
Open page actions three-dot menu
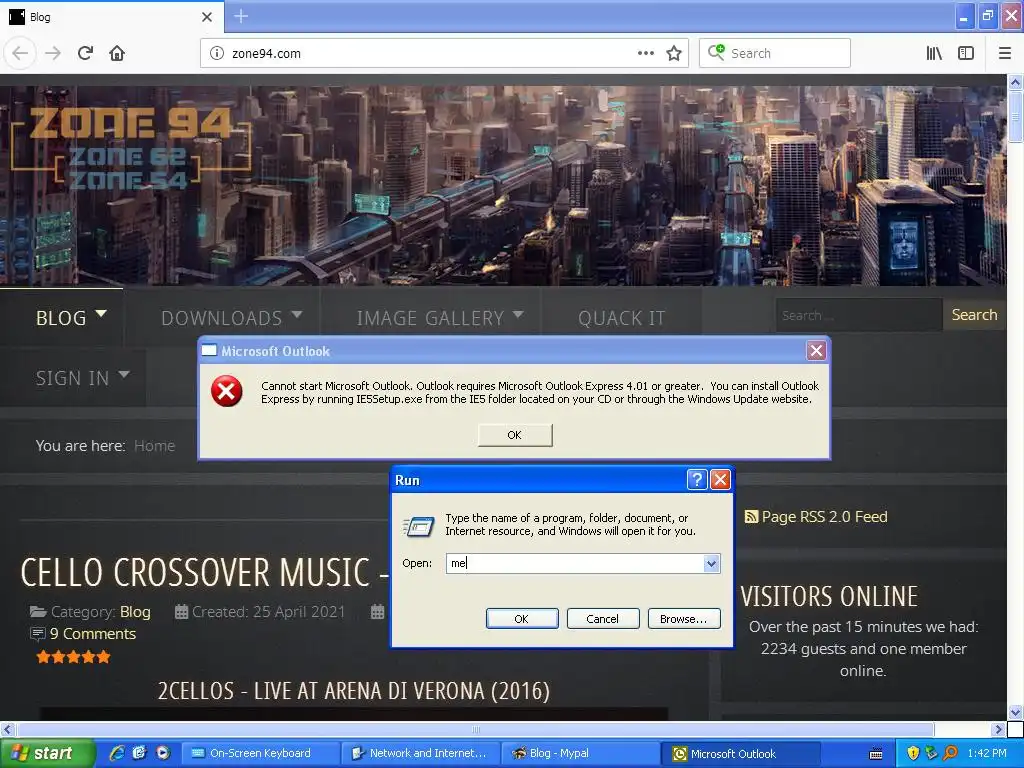645,54
